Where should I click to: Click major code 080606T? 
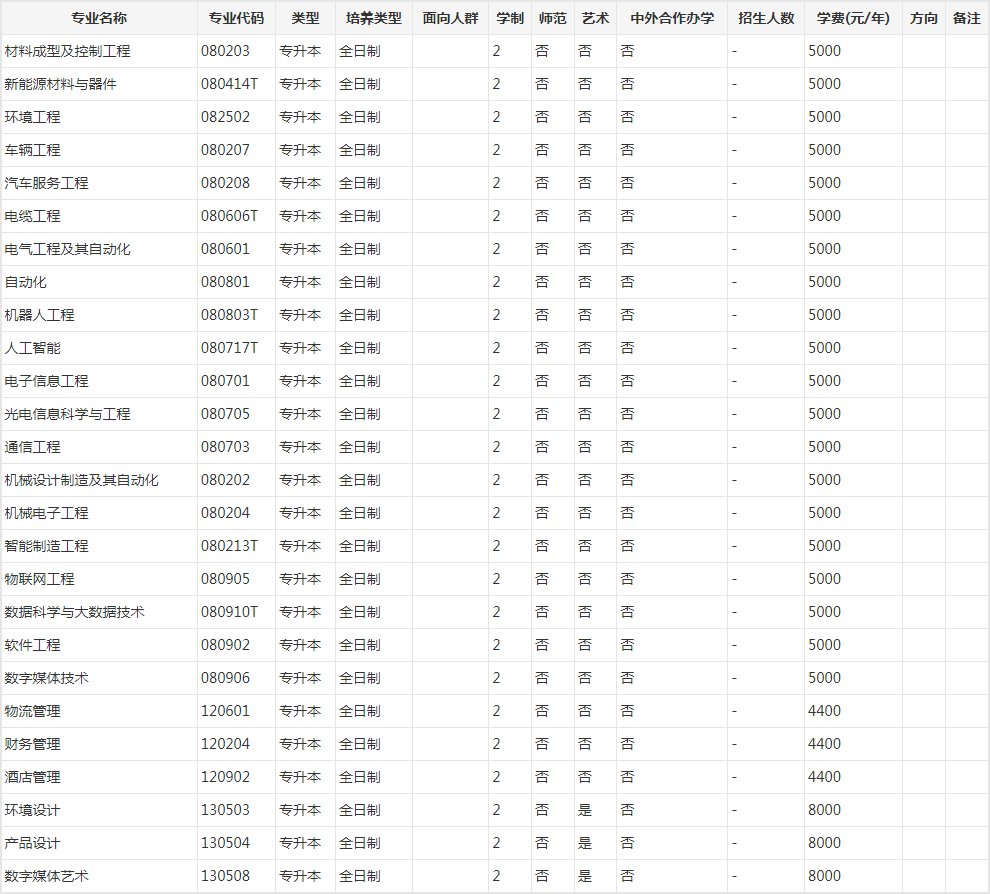pyautogui.click(x=229, y=216)
